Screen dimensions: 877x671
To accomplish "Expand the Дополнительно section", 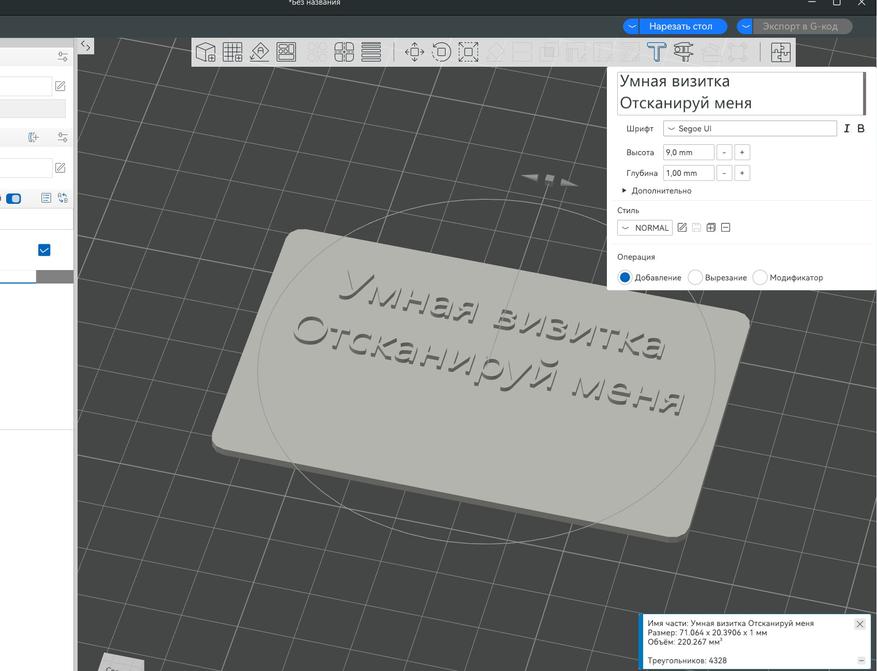I will (x=657, y=191).
